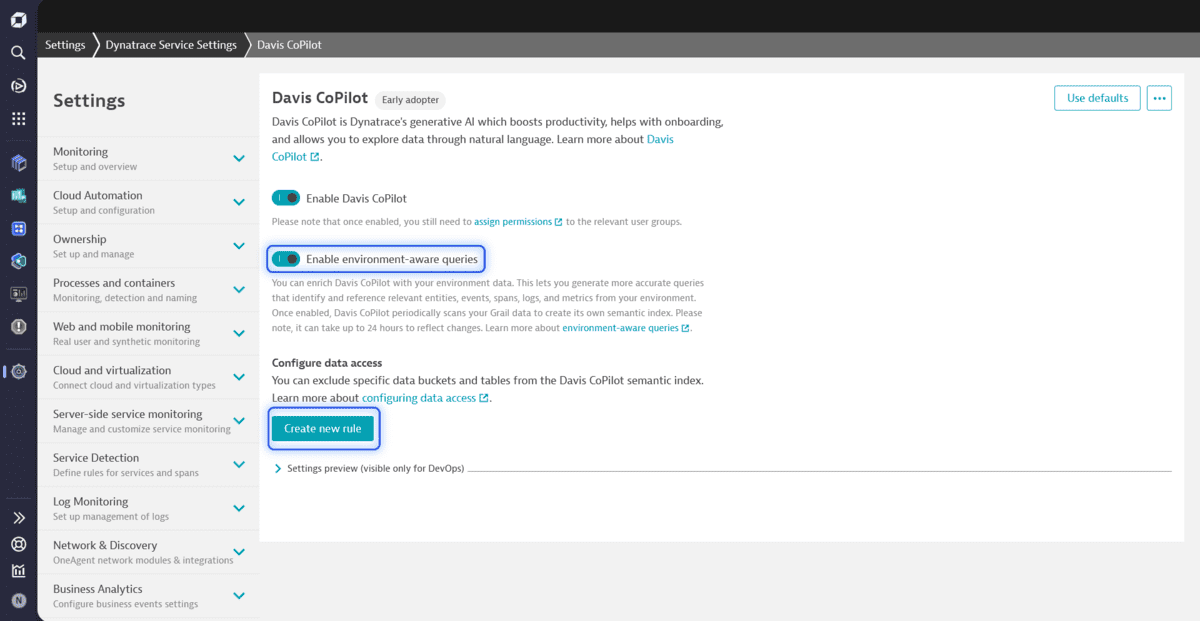Viewport: 1200px width, 621px height.
Task: Click the Create new rule button
Action: [323, 428]
